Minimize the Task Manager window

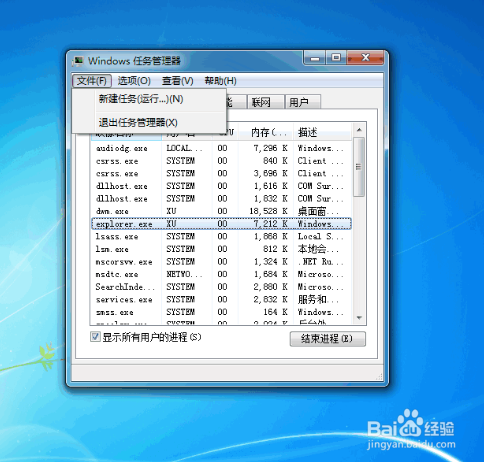click(x=315, y=58)
